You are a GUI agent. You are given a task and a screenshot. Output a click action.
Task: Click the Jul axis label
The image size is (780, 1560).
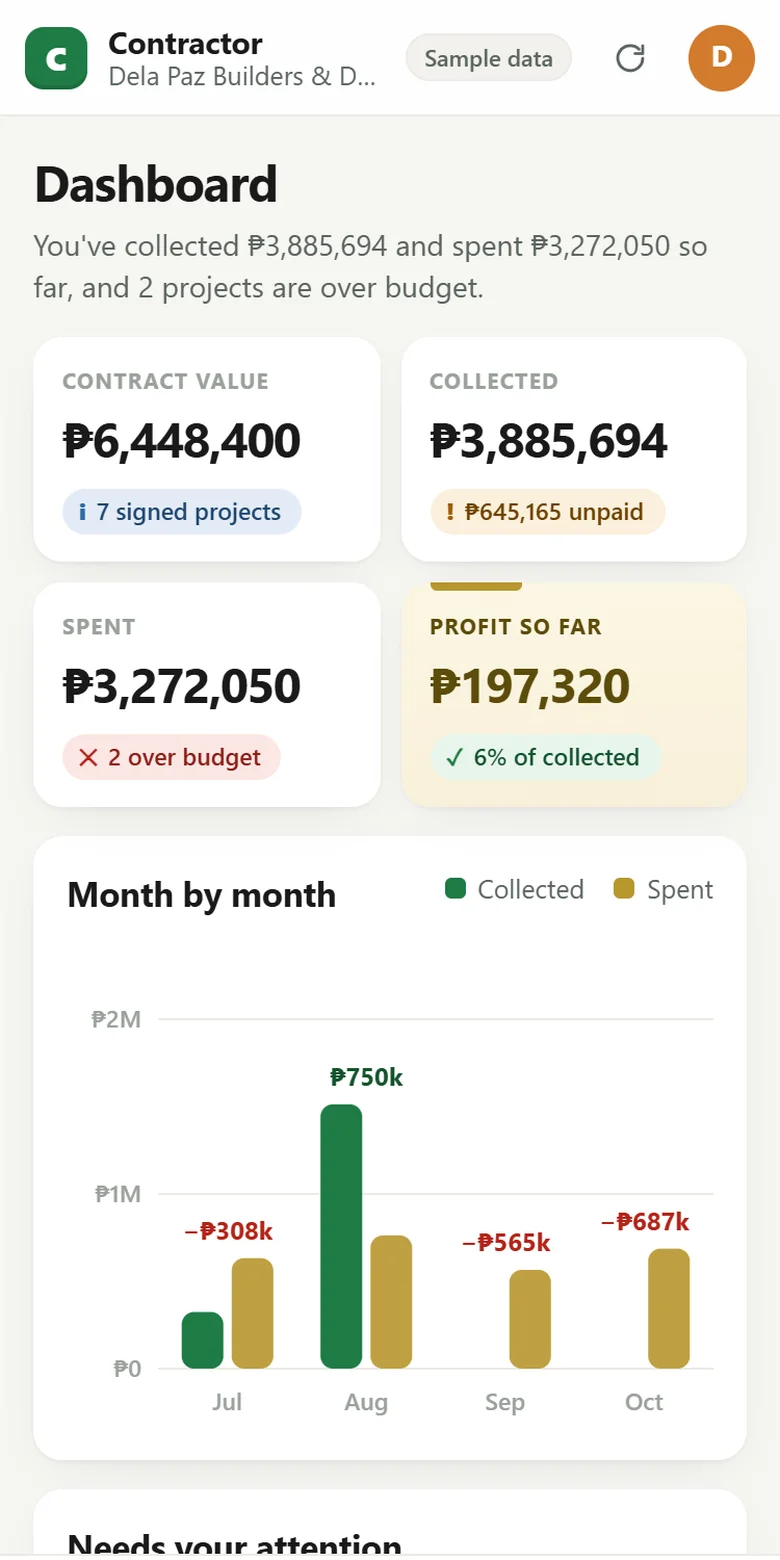227,1402
